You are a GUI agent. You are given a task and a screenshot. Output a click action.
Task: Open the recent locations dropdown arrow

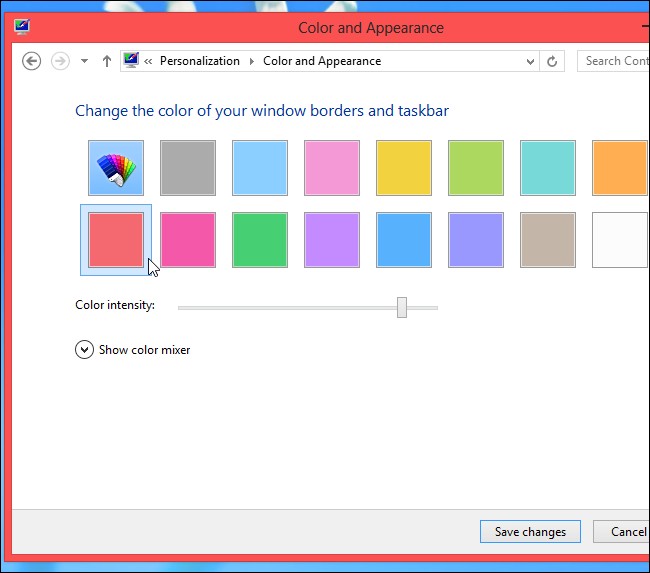85,61
